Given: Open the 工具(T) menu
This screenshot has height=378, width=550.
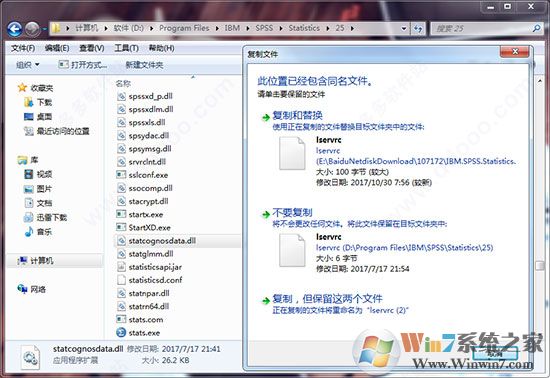Looking at the screenshot, I should 126,48.
